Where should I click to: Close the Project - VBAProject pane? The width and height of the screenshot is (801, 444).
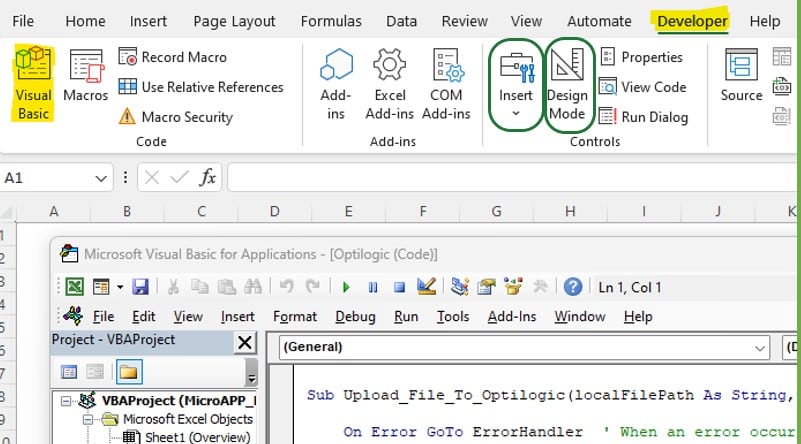(x=245, y=342)
